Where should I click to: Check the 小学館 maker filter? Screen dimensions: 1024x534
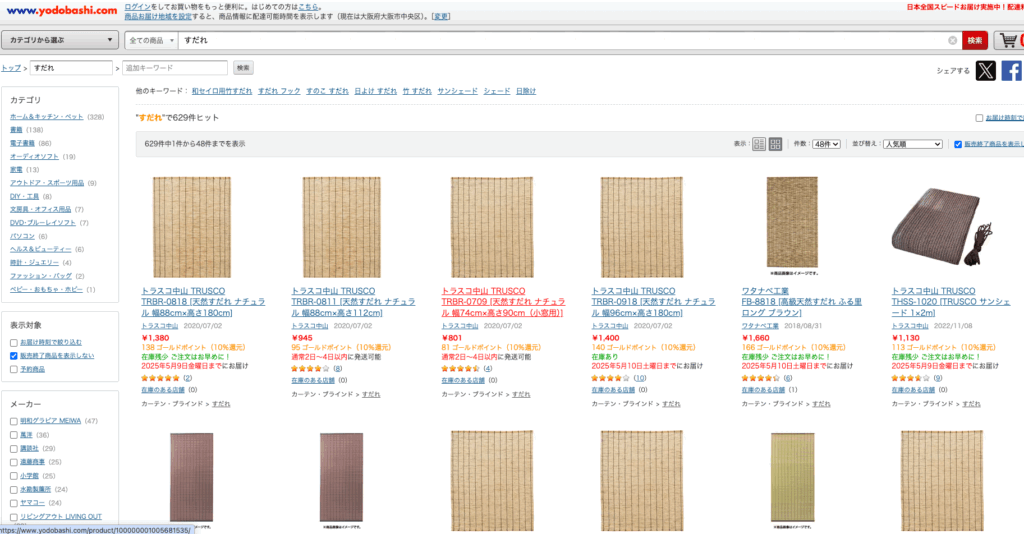[x=14, y=476]
